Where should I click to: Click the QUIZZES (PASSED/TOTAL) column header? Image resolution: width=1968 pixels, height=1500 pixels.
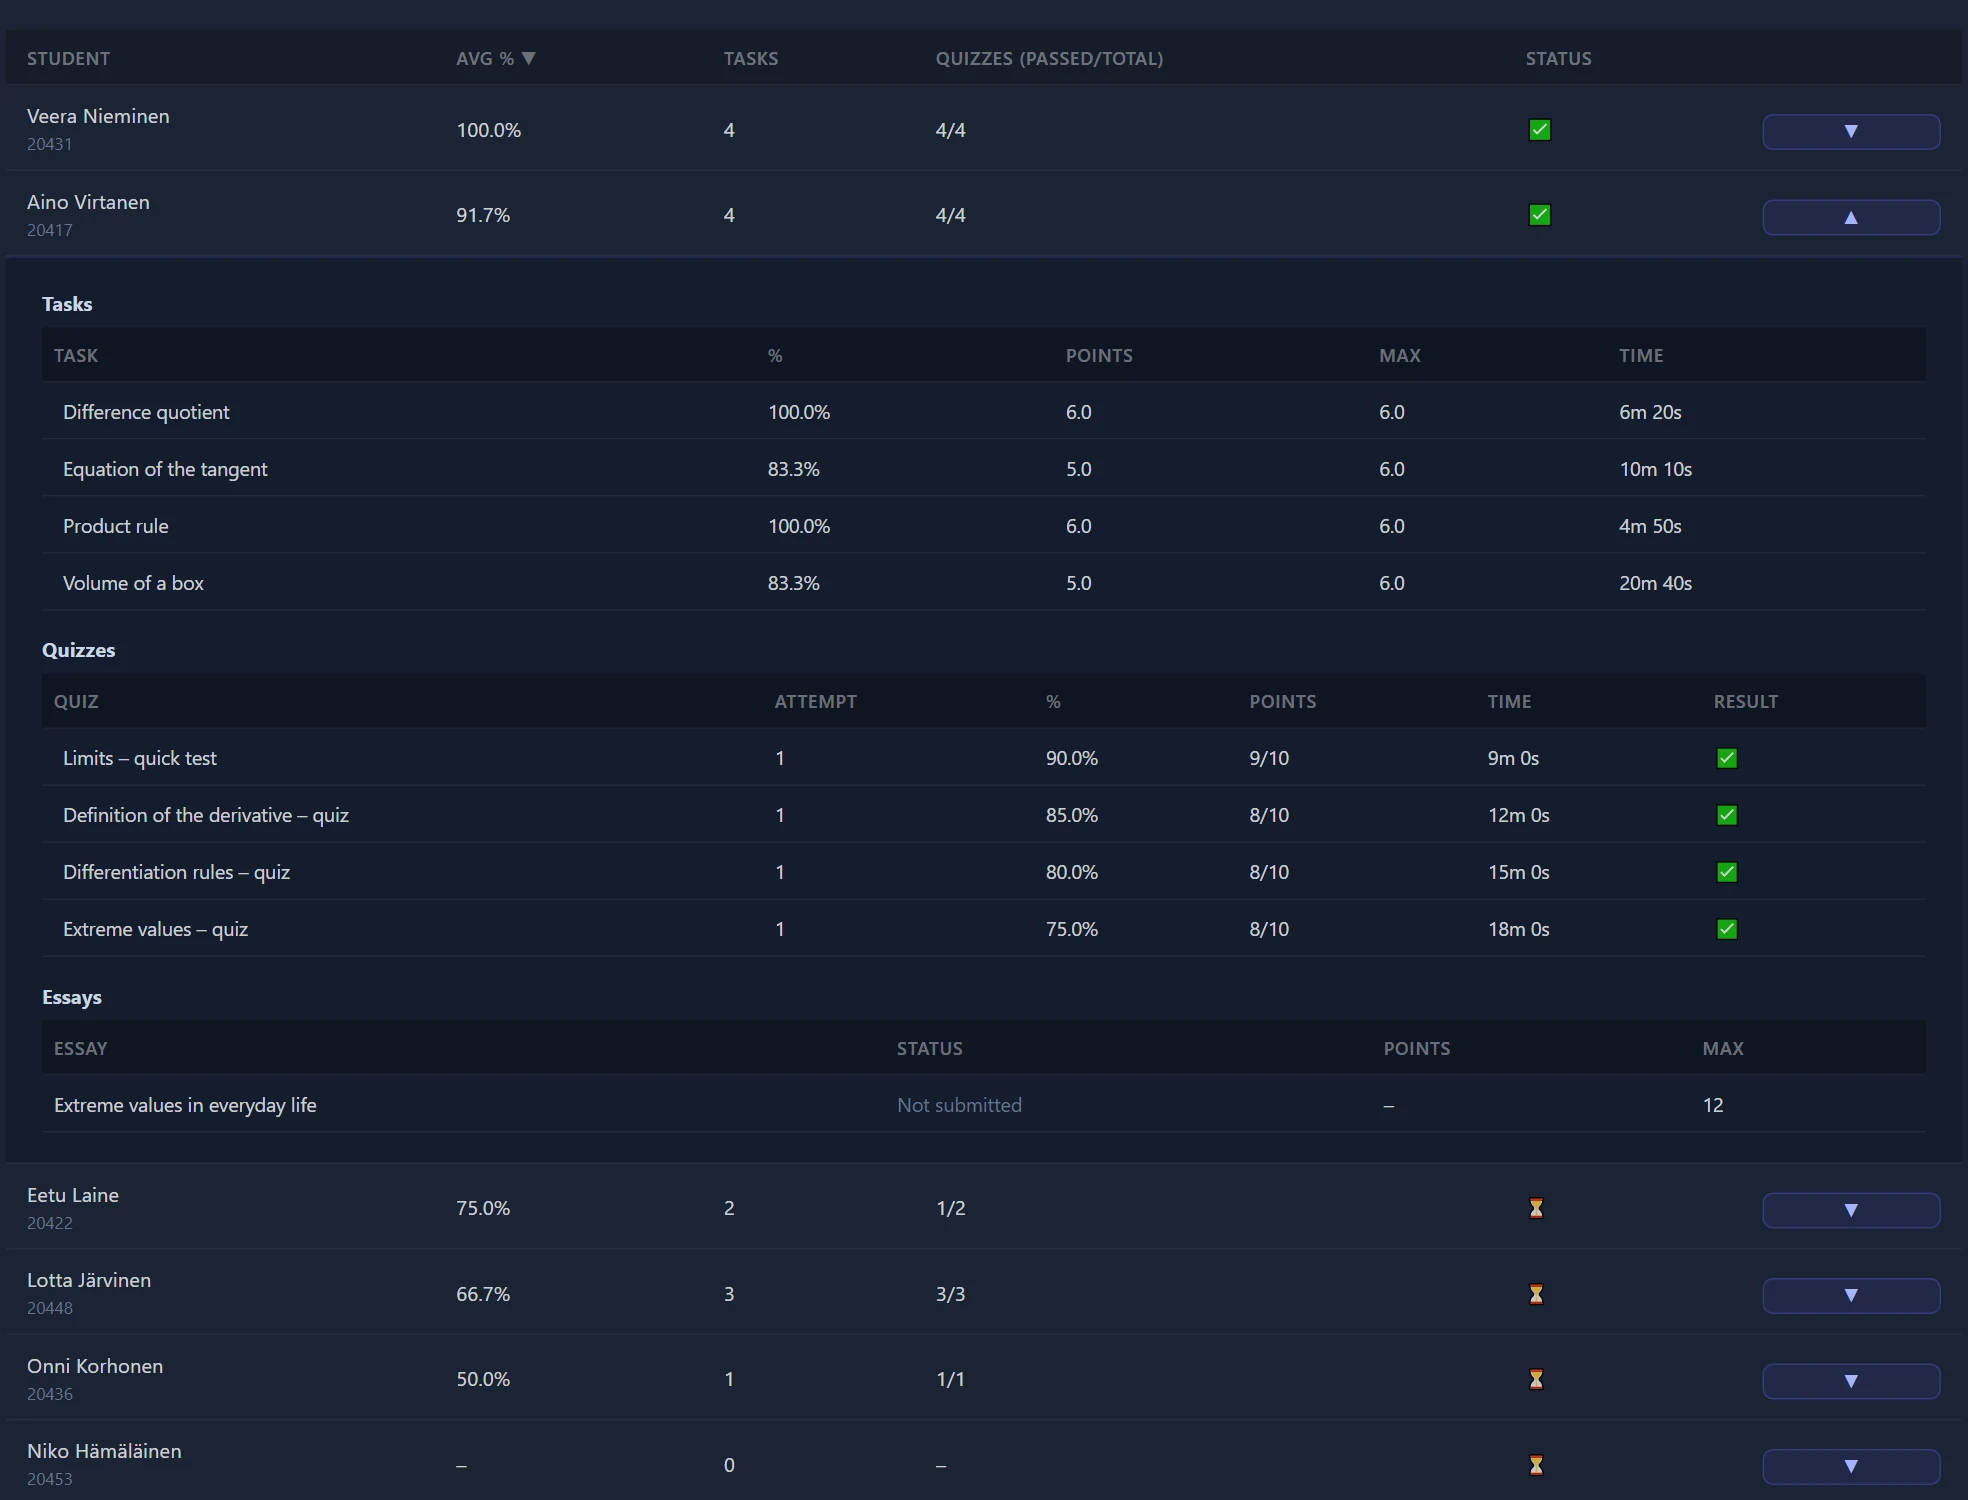1049,58
